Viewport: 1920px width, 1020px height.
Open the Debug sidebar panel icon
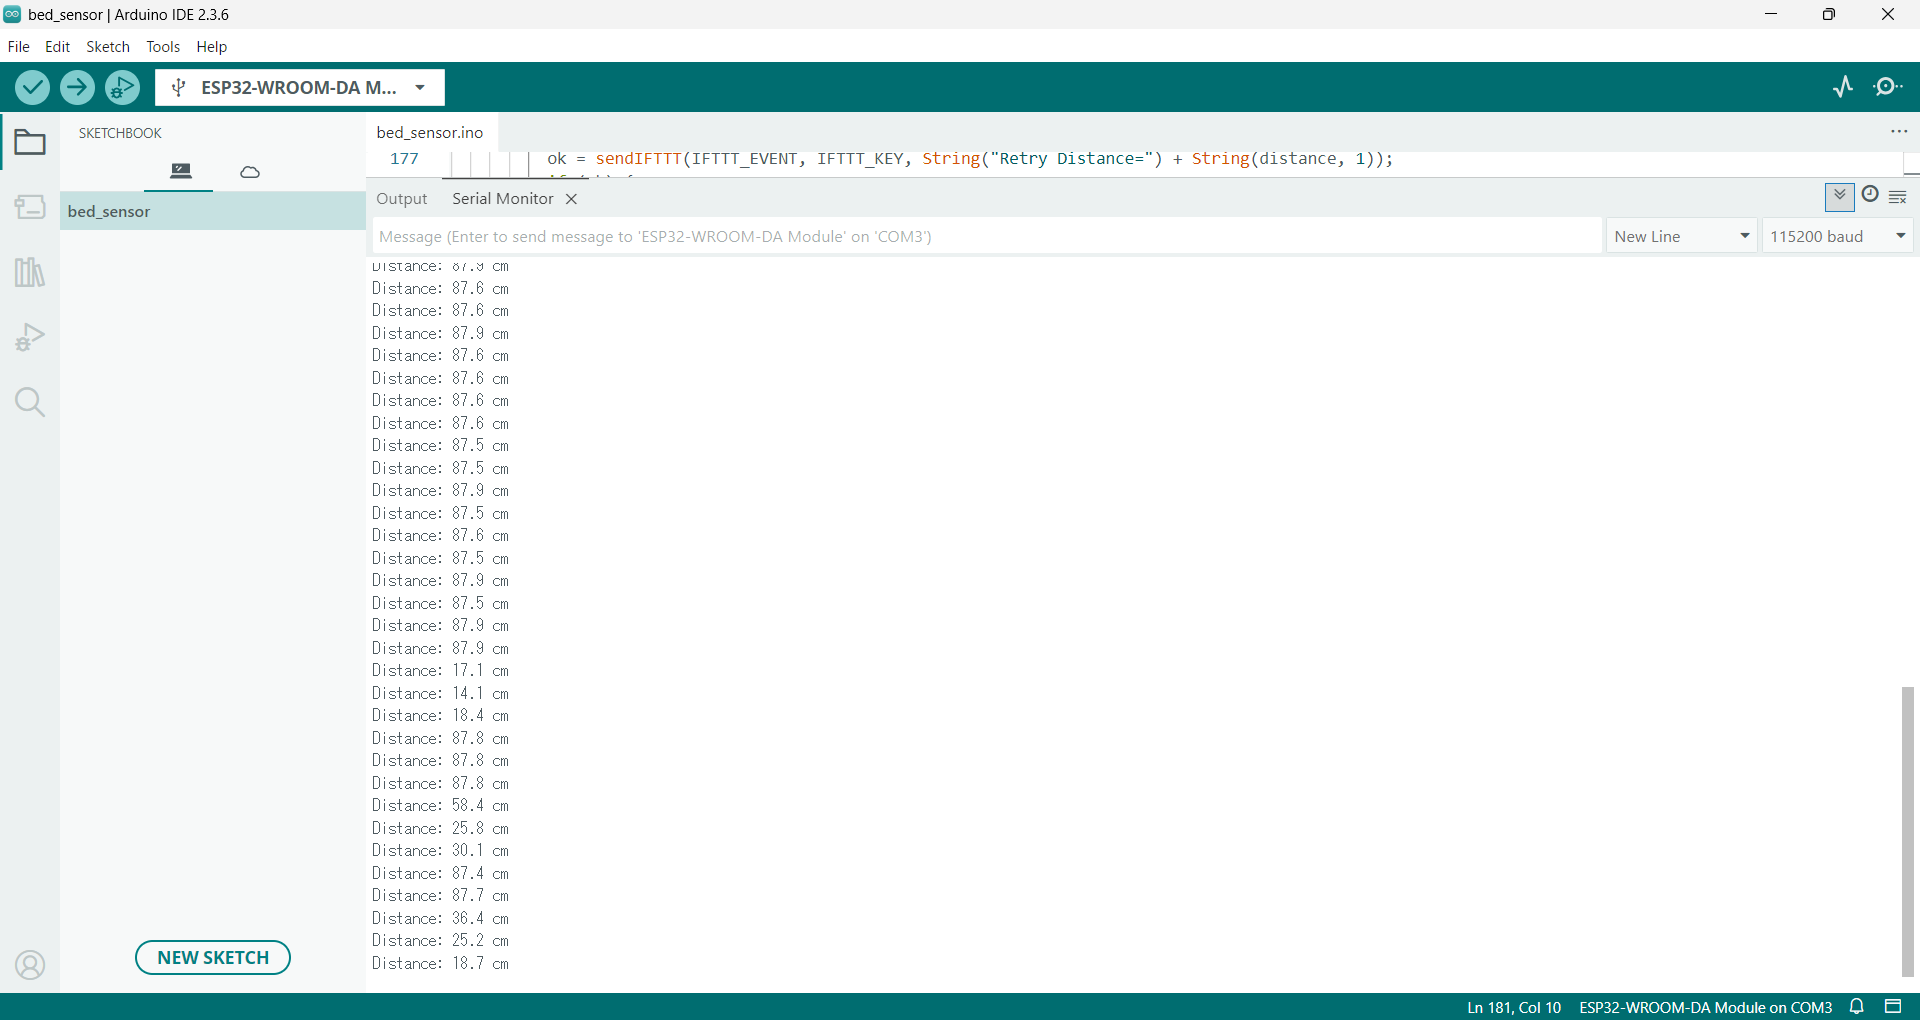30,337
